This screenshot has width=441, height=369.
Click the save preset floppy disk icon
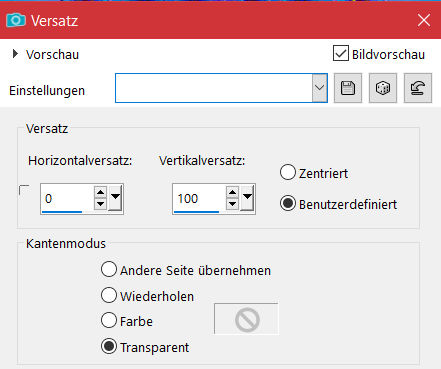tap(348, 88)
